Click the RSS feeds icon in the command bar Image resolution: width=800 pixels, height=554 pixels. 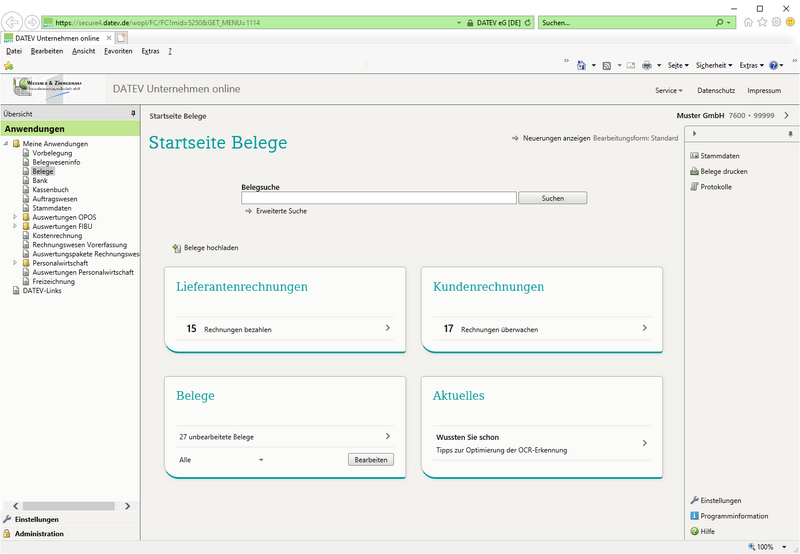tap(607, 65)
